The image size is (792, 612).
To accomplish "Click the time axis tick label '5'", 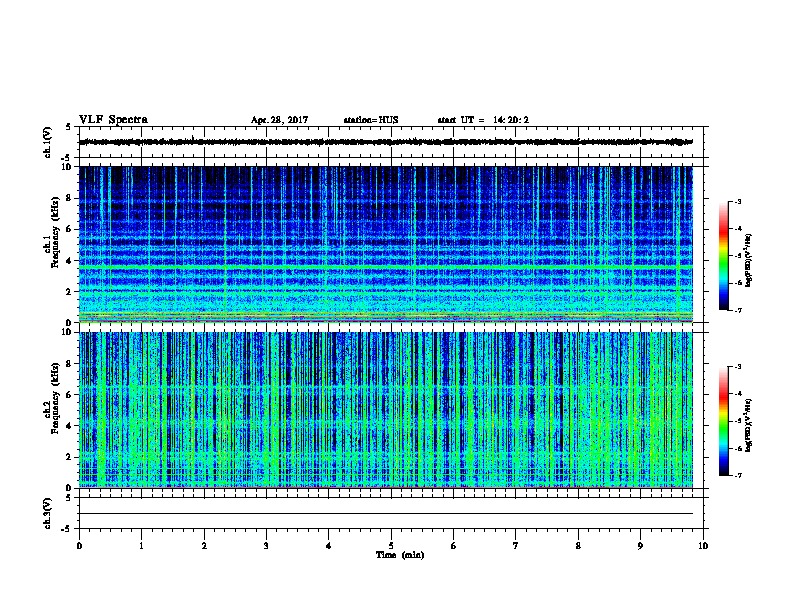I will [391, 546].
